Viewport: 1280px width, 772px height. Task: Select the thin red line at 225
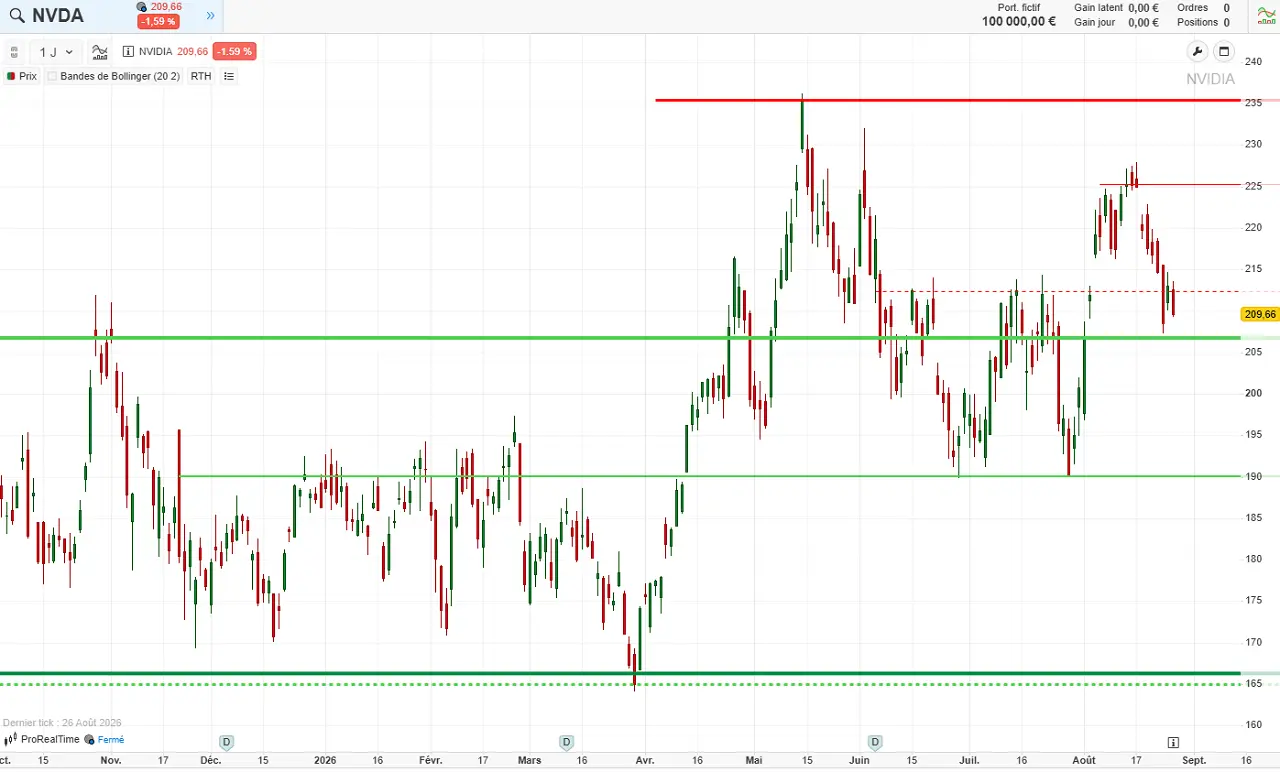tap(1170, 184)
